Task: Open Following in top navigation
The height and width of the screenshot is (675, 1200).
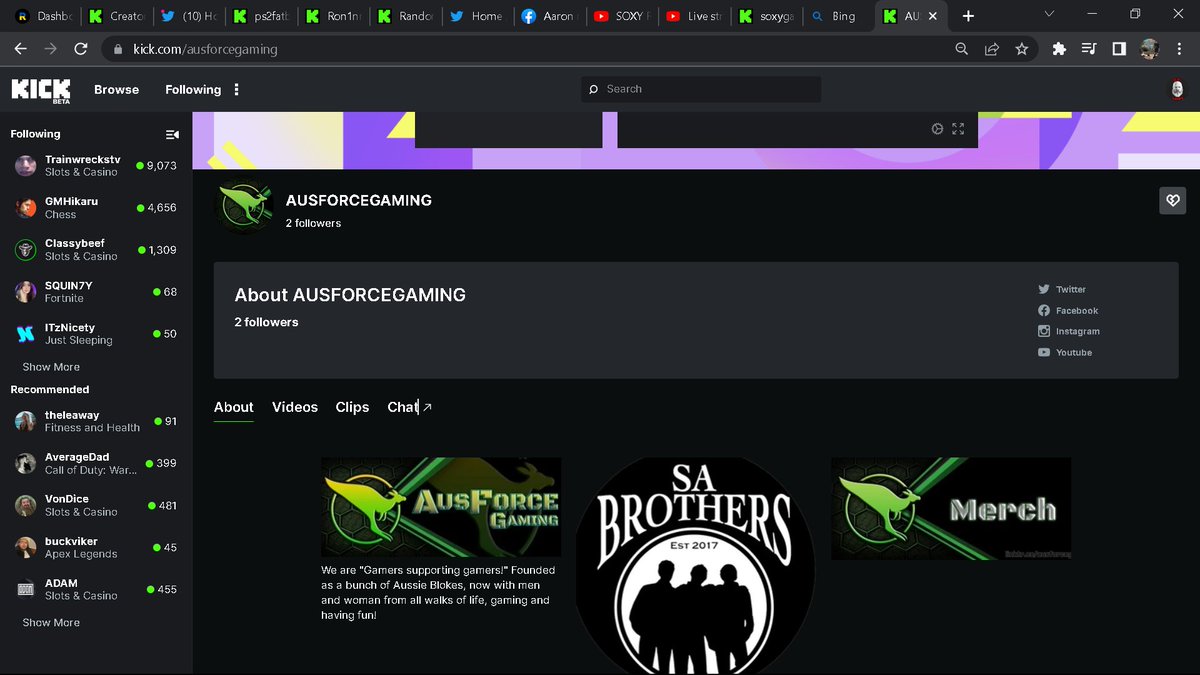Action: [193, 89]
